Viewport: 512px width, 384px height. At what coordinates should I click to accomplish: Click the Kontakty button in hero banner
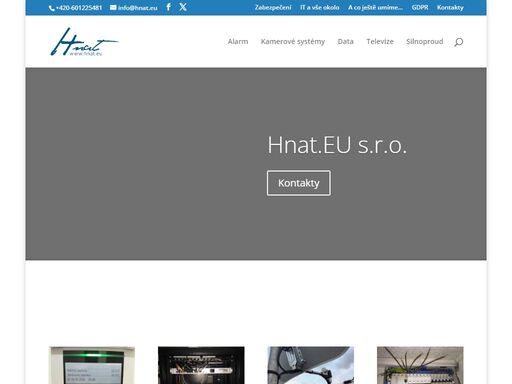(x=299, y=183)
